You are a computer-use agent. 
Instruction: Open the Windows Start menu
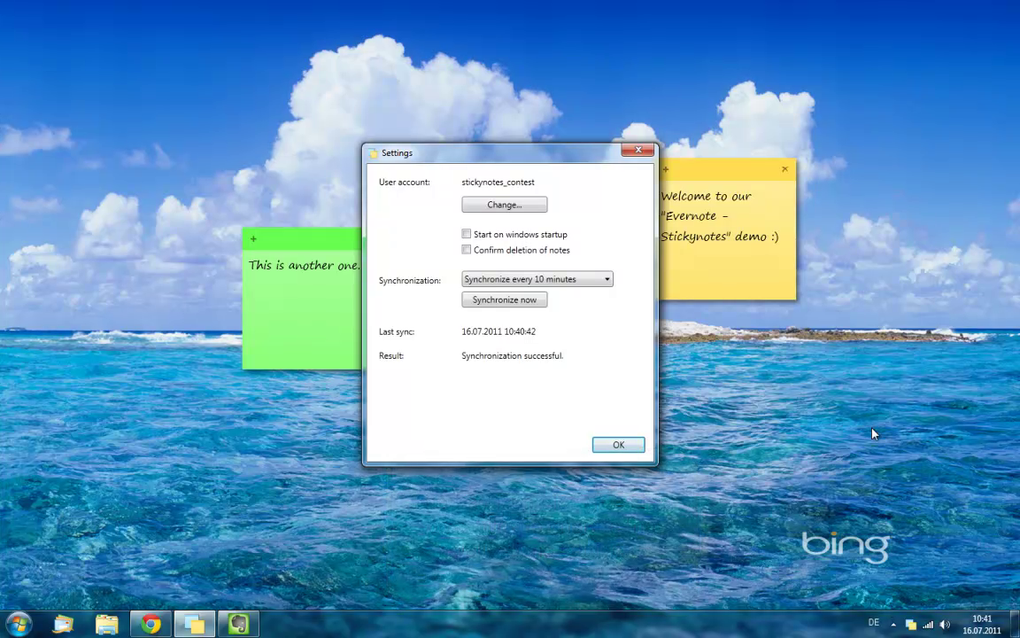tap(18, 624)
